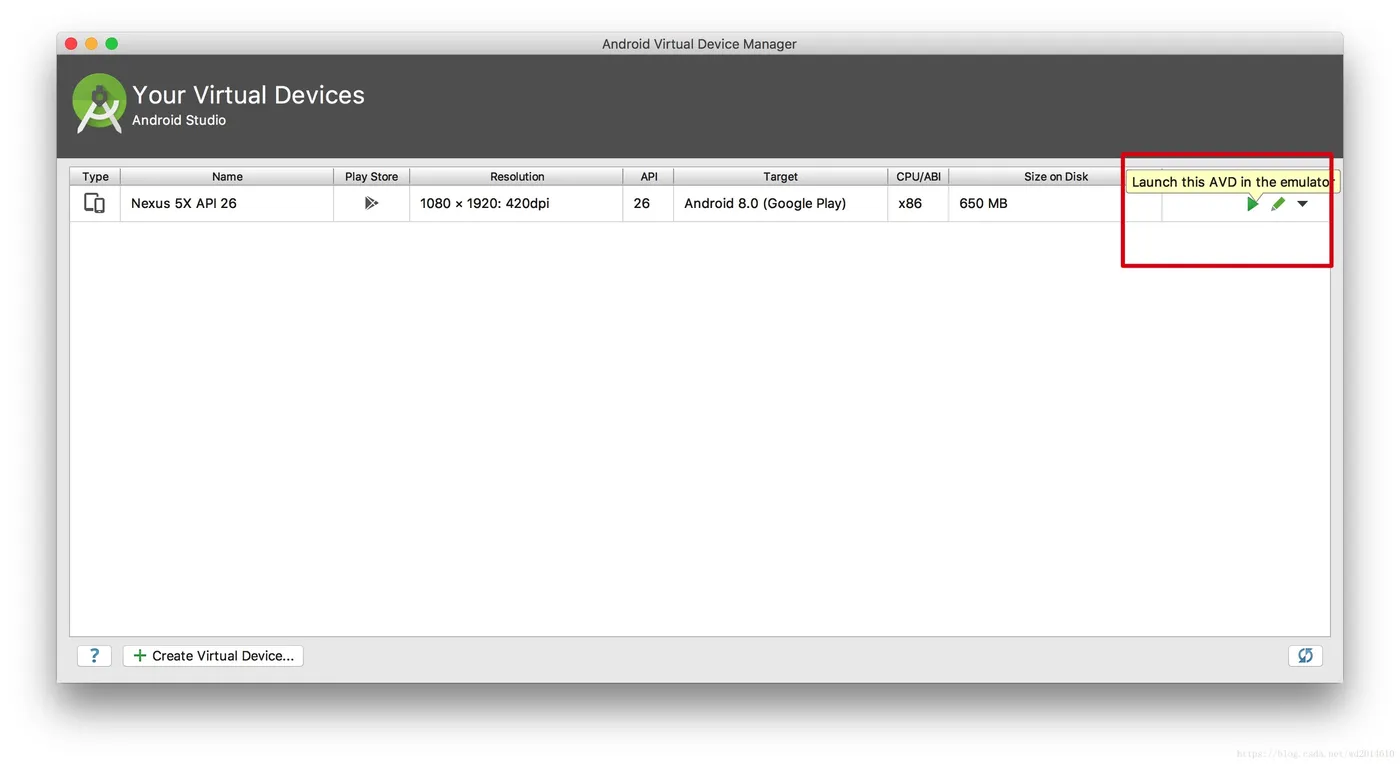Sort by the Resolution column header
Viewport: 1400px width, 764px height.
(517, 176)
